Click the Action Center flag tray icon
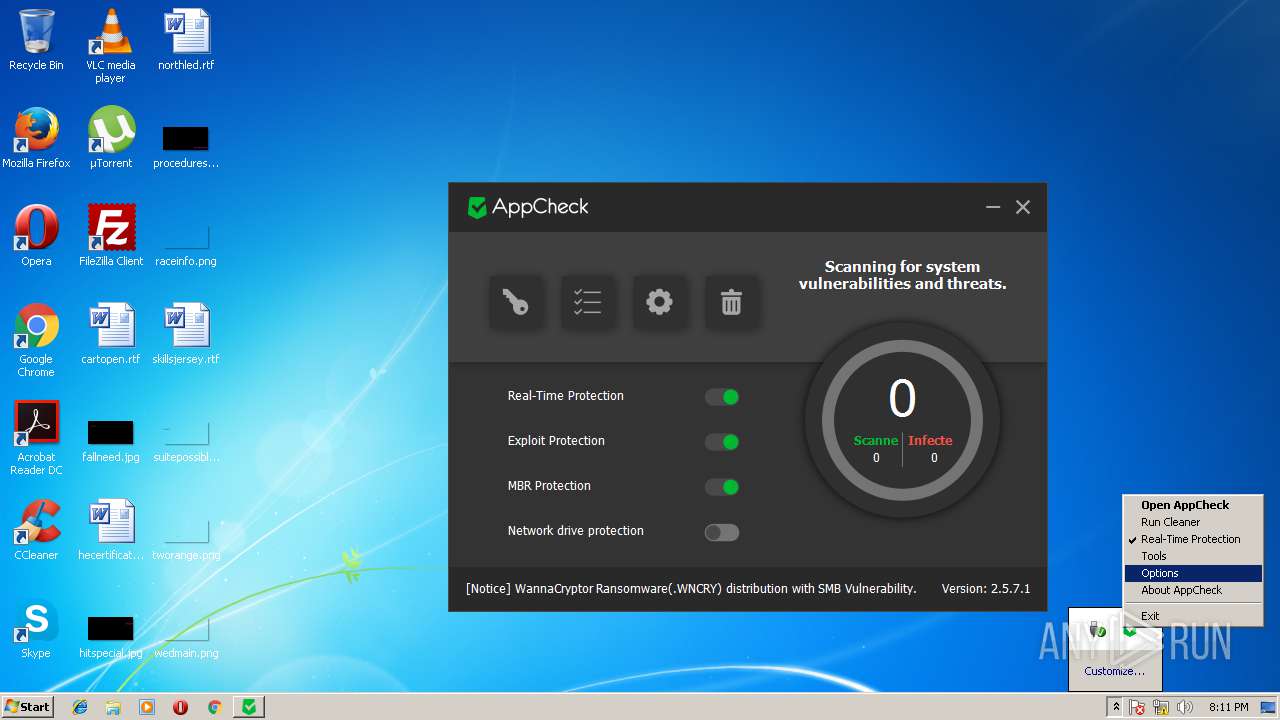The width and height of the screenshot is (1280, 720). point(1138,707)
